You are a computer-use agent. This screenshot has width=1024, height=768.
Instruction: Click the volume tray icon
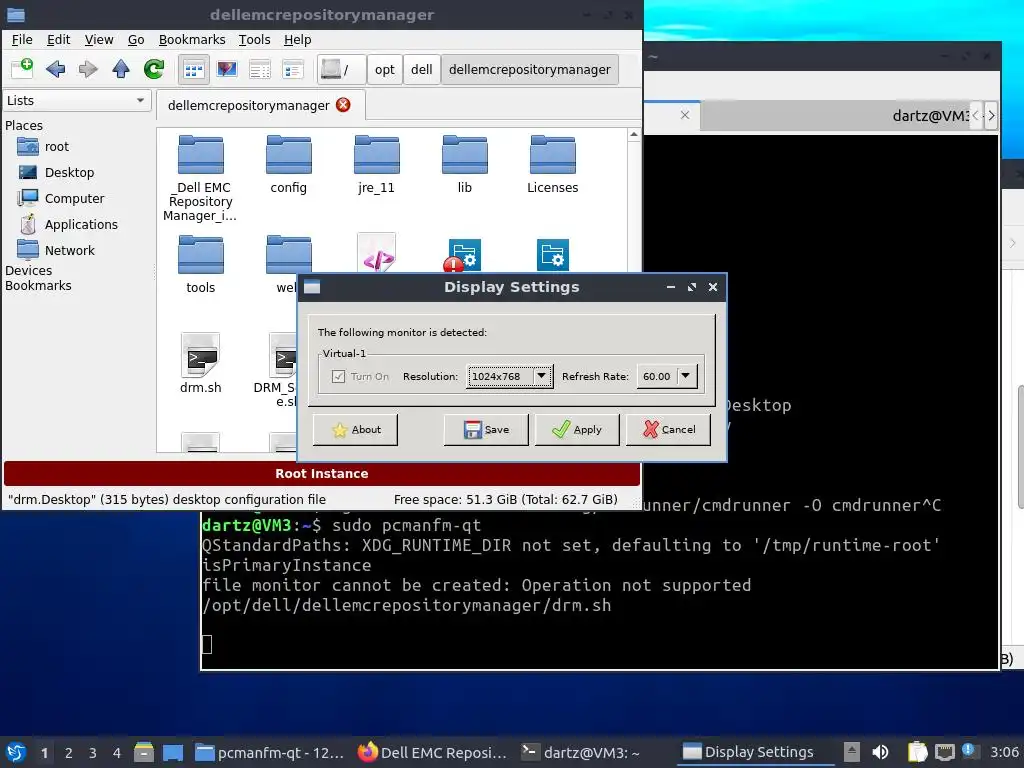(x=880, y=752)
